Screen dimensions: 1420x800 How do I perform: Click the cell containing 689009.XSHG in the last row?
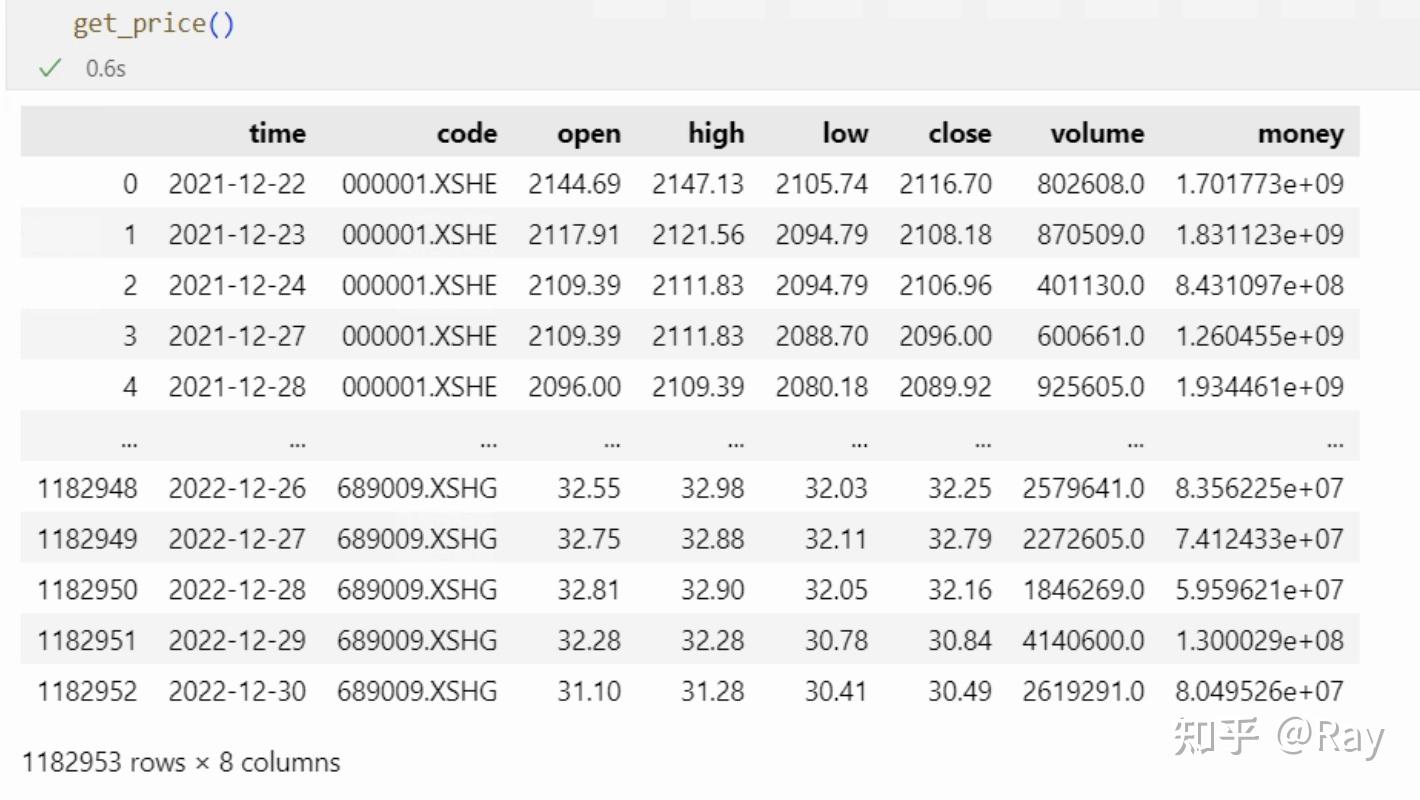click(x=419, y=691)
